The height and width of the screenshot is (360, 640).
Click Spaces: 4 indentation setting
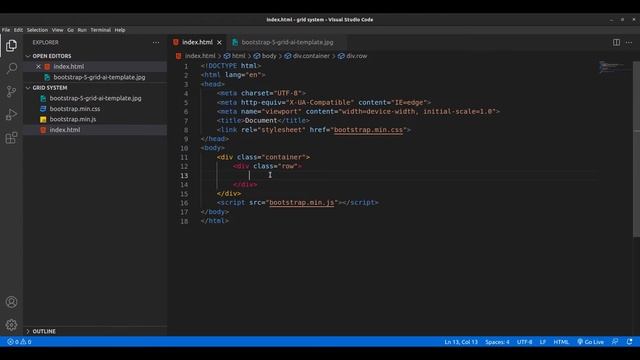pyautogui.click(x=497, y=342)
